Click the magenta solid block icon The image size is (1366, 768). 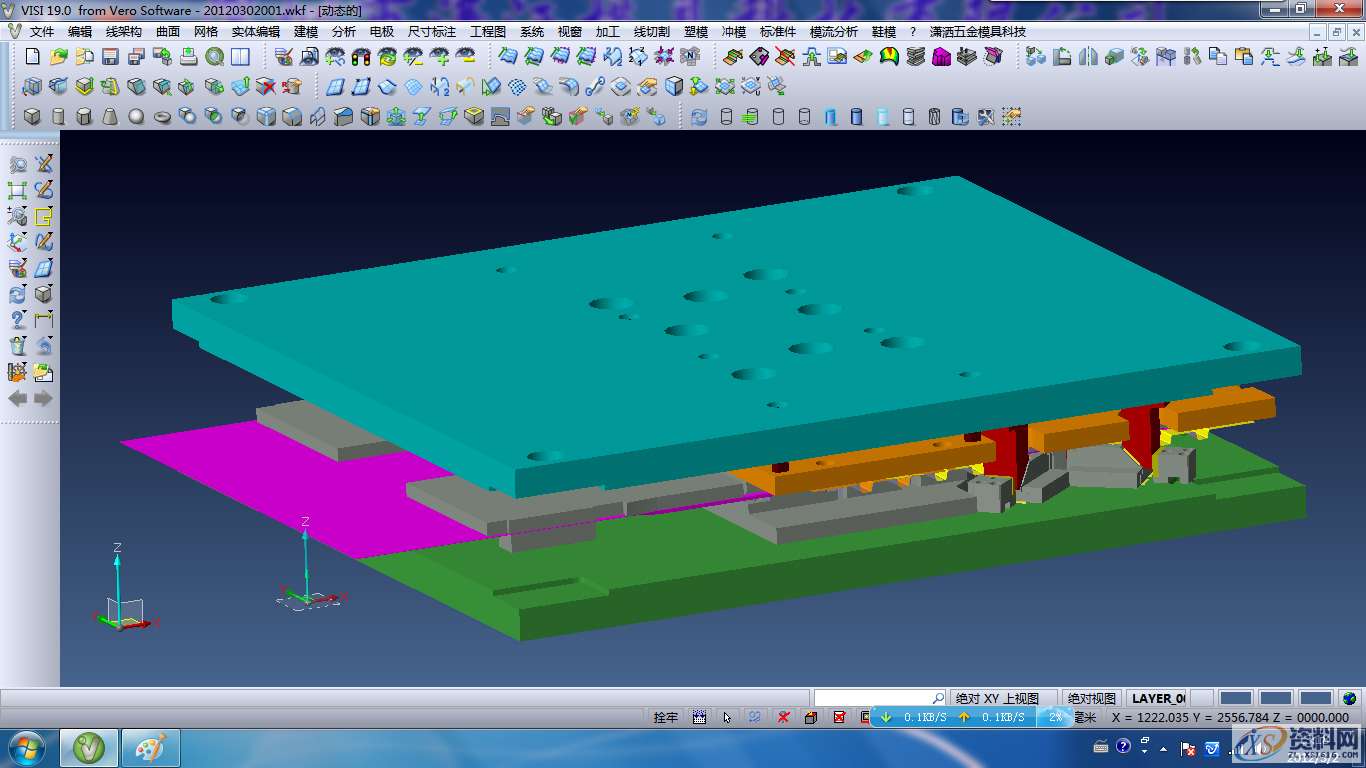pos(941,57)
